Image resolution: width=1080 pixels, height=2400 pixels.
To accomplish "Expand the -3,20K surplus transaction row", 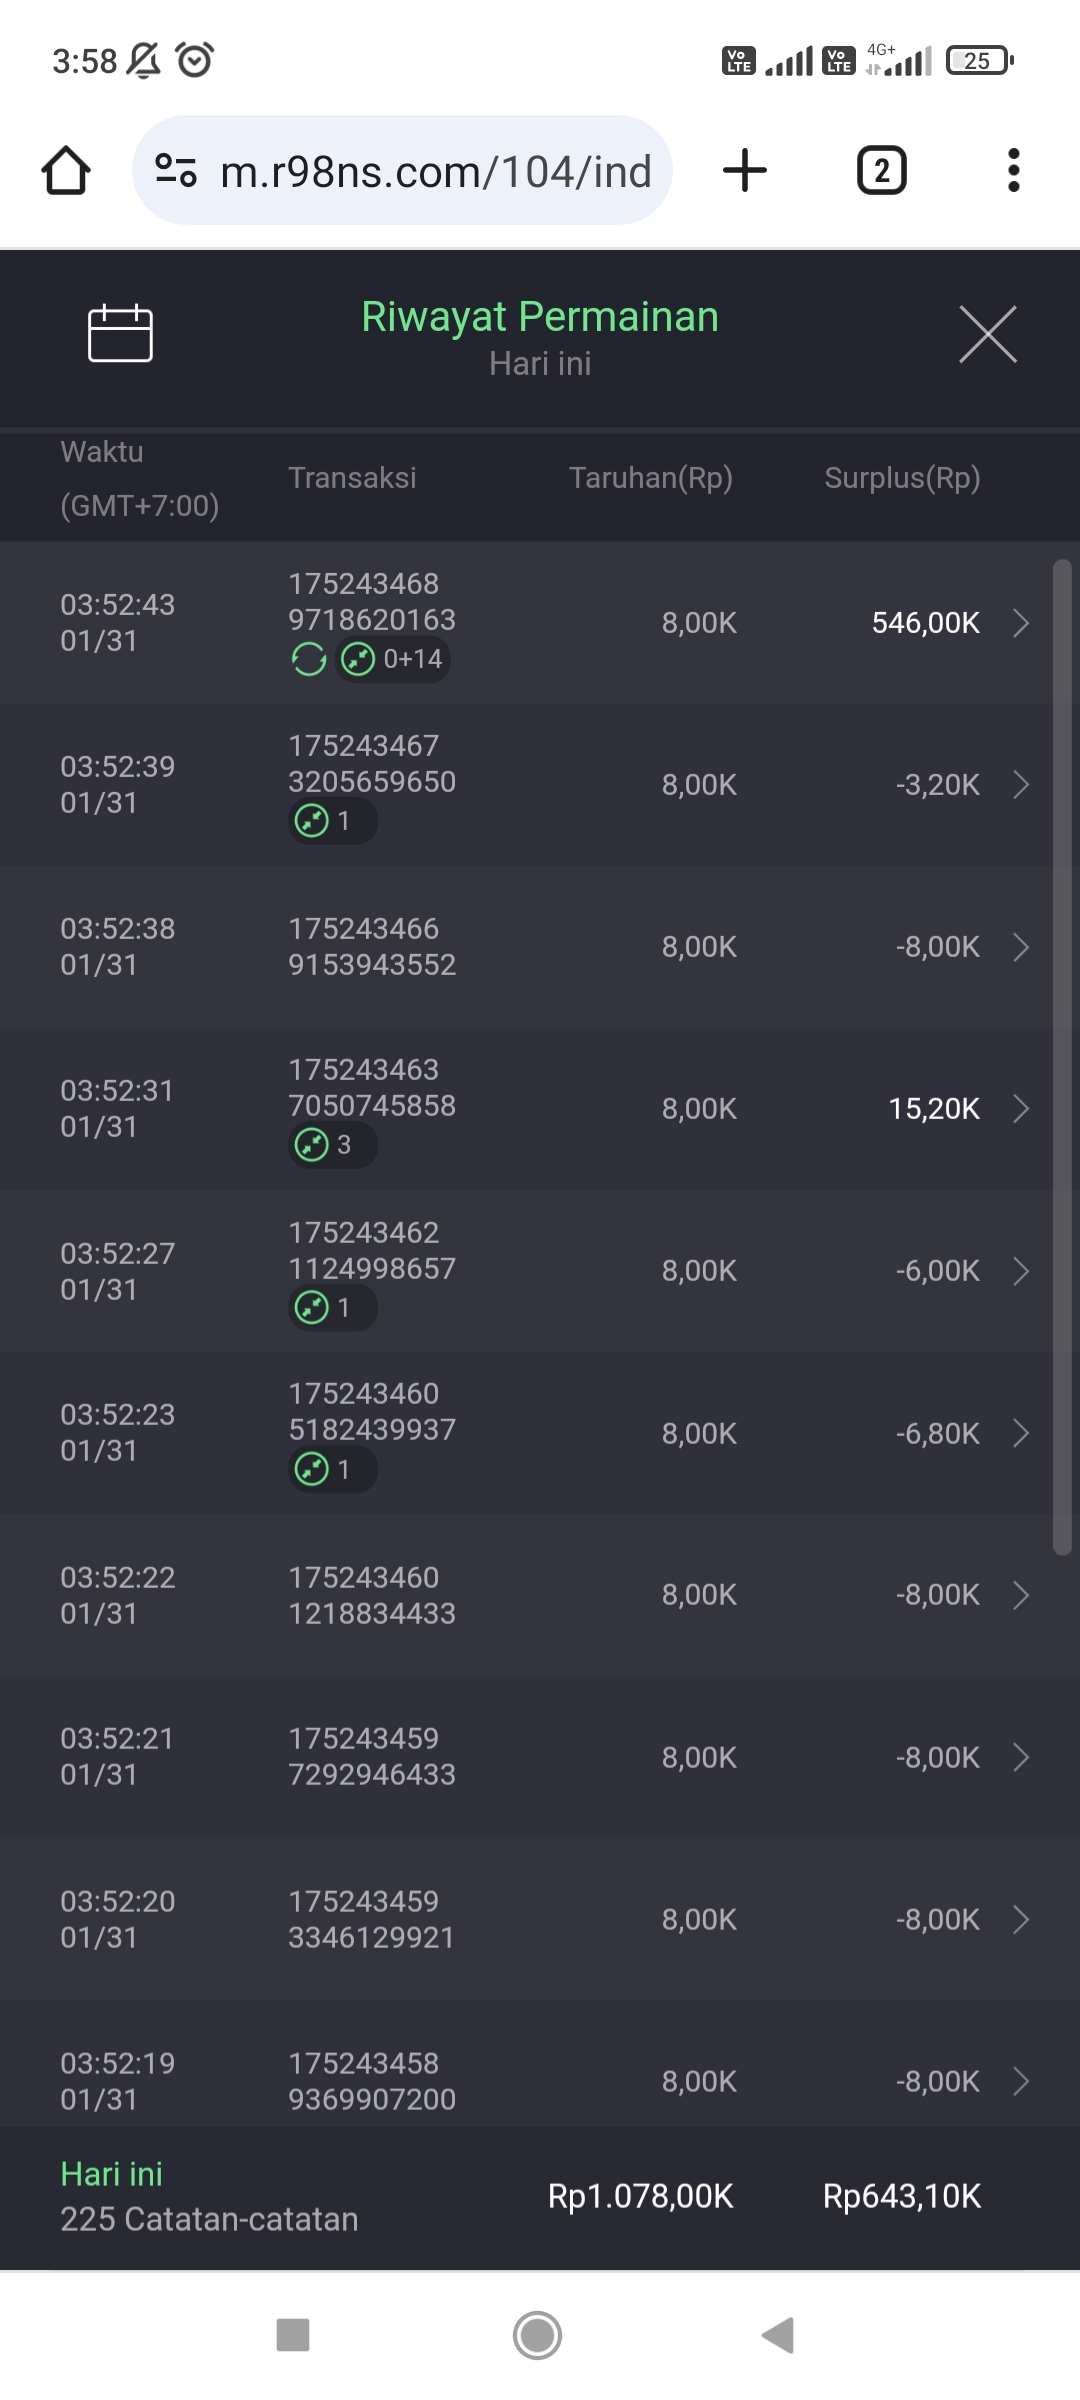I will click(1020, 785).
